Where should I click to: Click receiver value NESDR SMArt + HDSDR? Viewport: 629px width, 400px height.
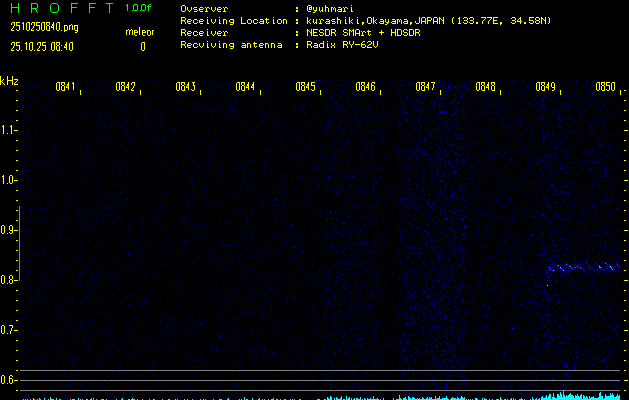(363, 33)
